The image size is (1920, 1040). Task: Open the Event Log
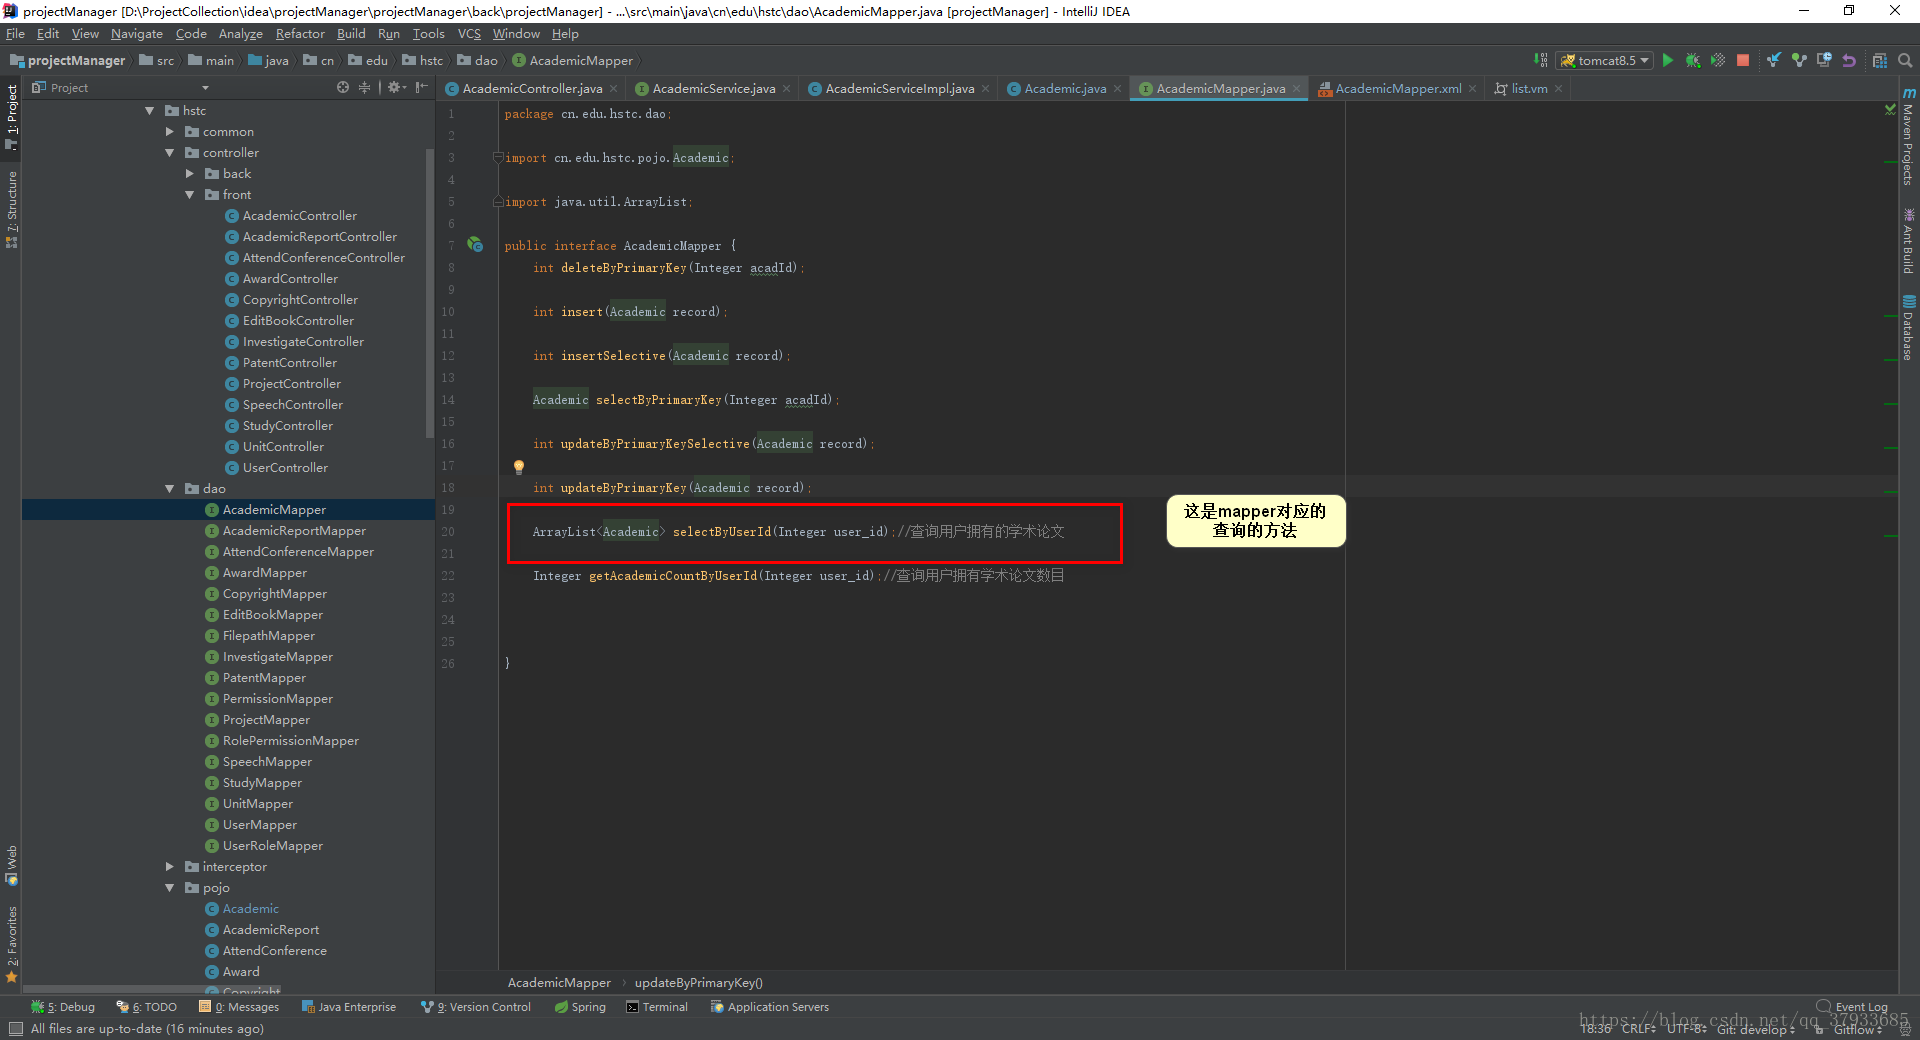click(1853, 1007)
